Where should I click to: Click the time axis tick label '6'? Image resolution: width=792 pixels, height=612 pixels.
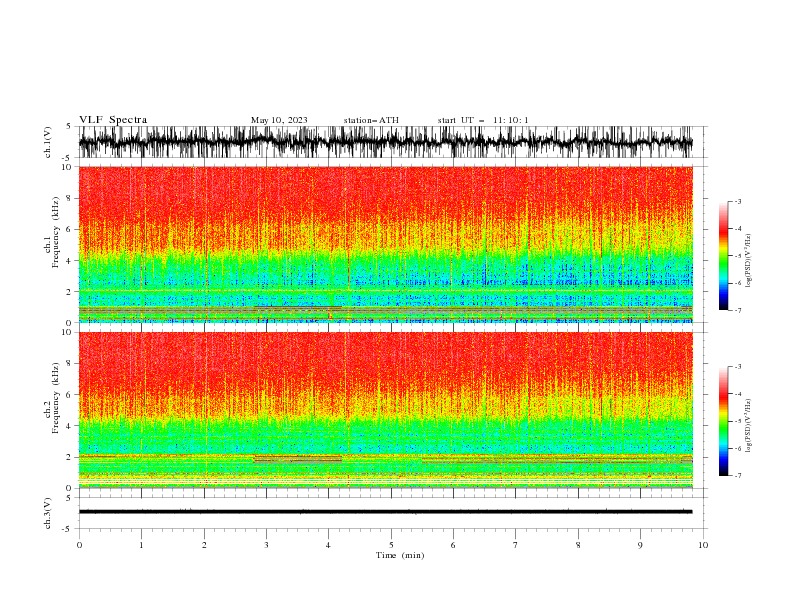point(453,545)
